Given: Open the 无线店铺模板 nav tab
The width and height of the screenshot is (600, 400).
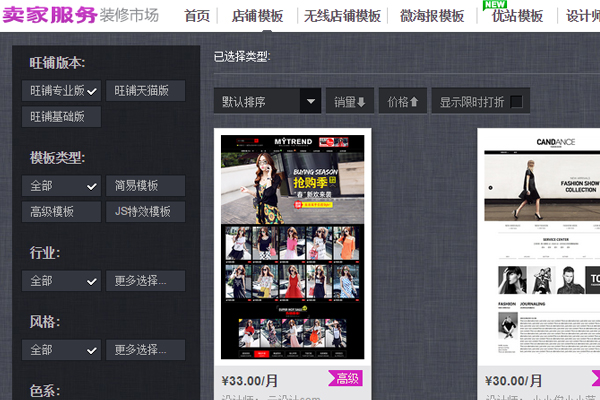Looking at the screenshot, I should (342, 16).
